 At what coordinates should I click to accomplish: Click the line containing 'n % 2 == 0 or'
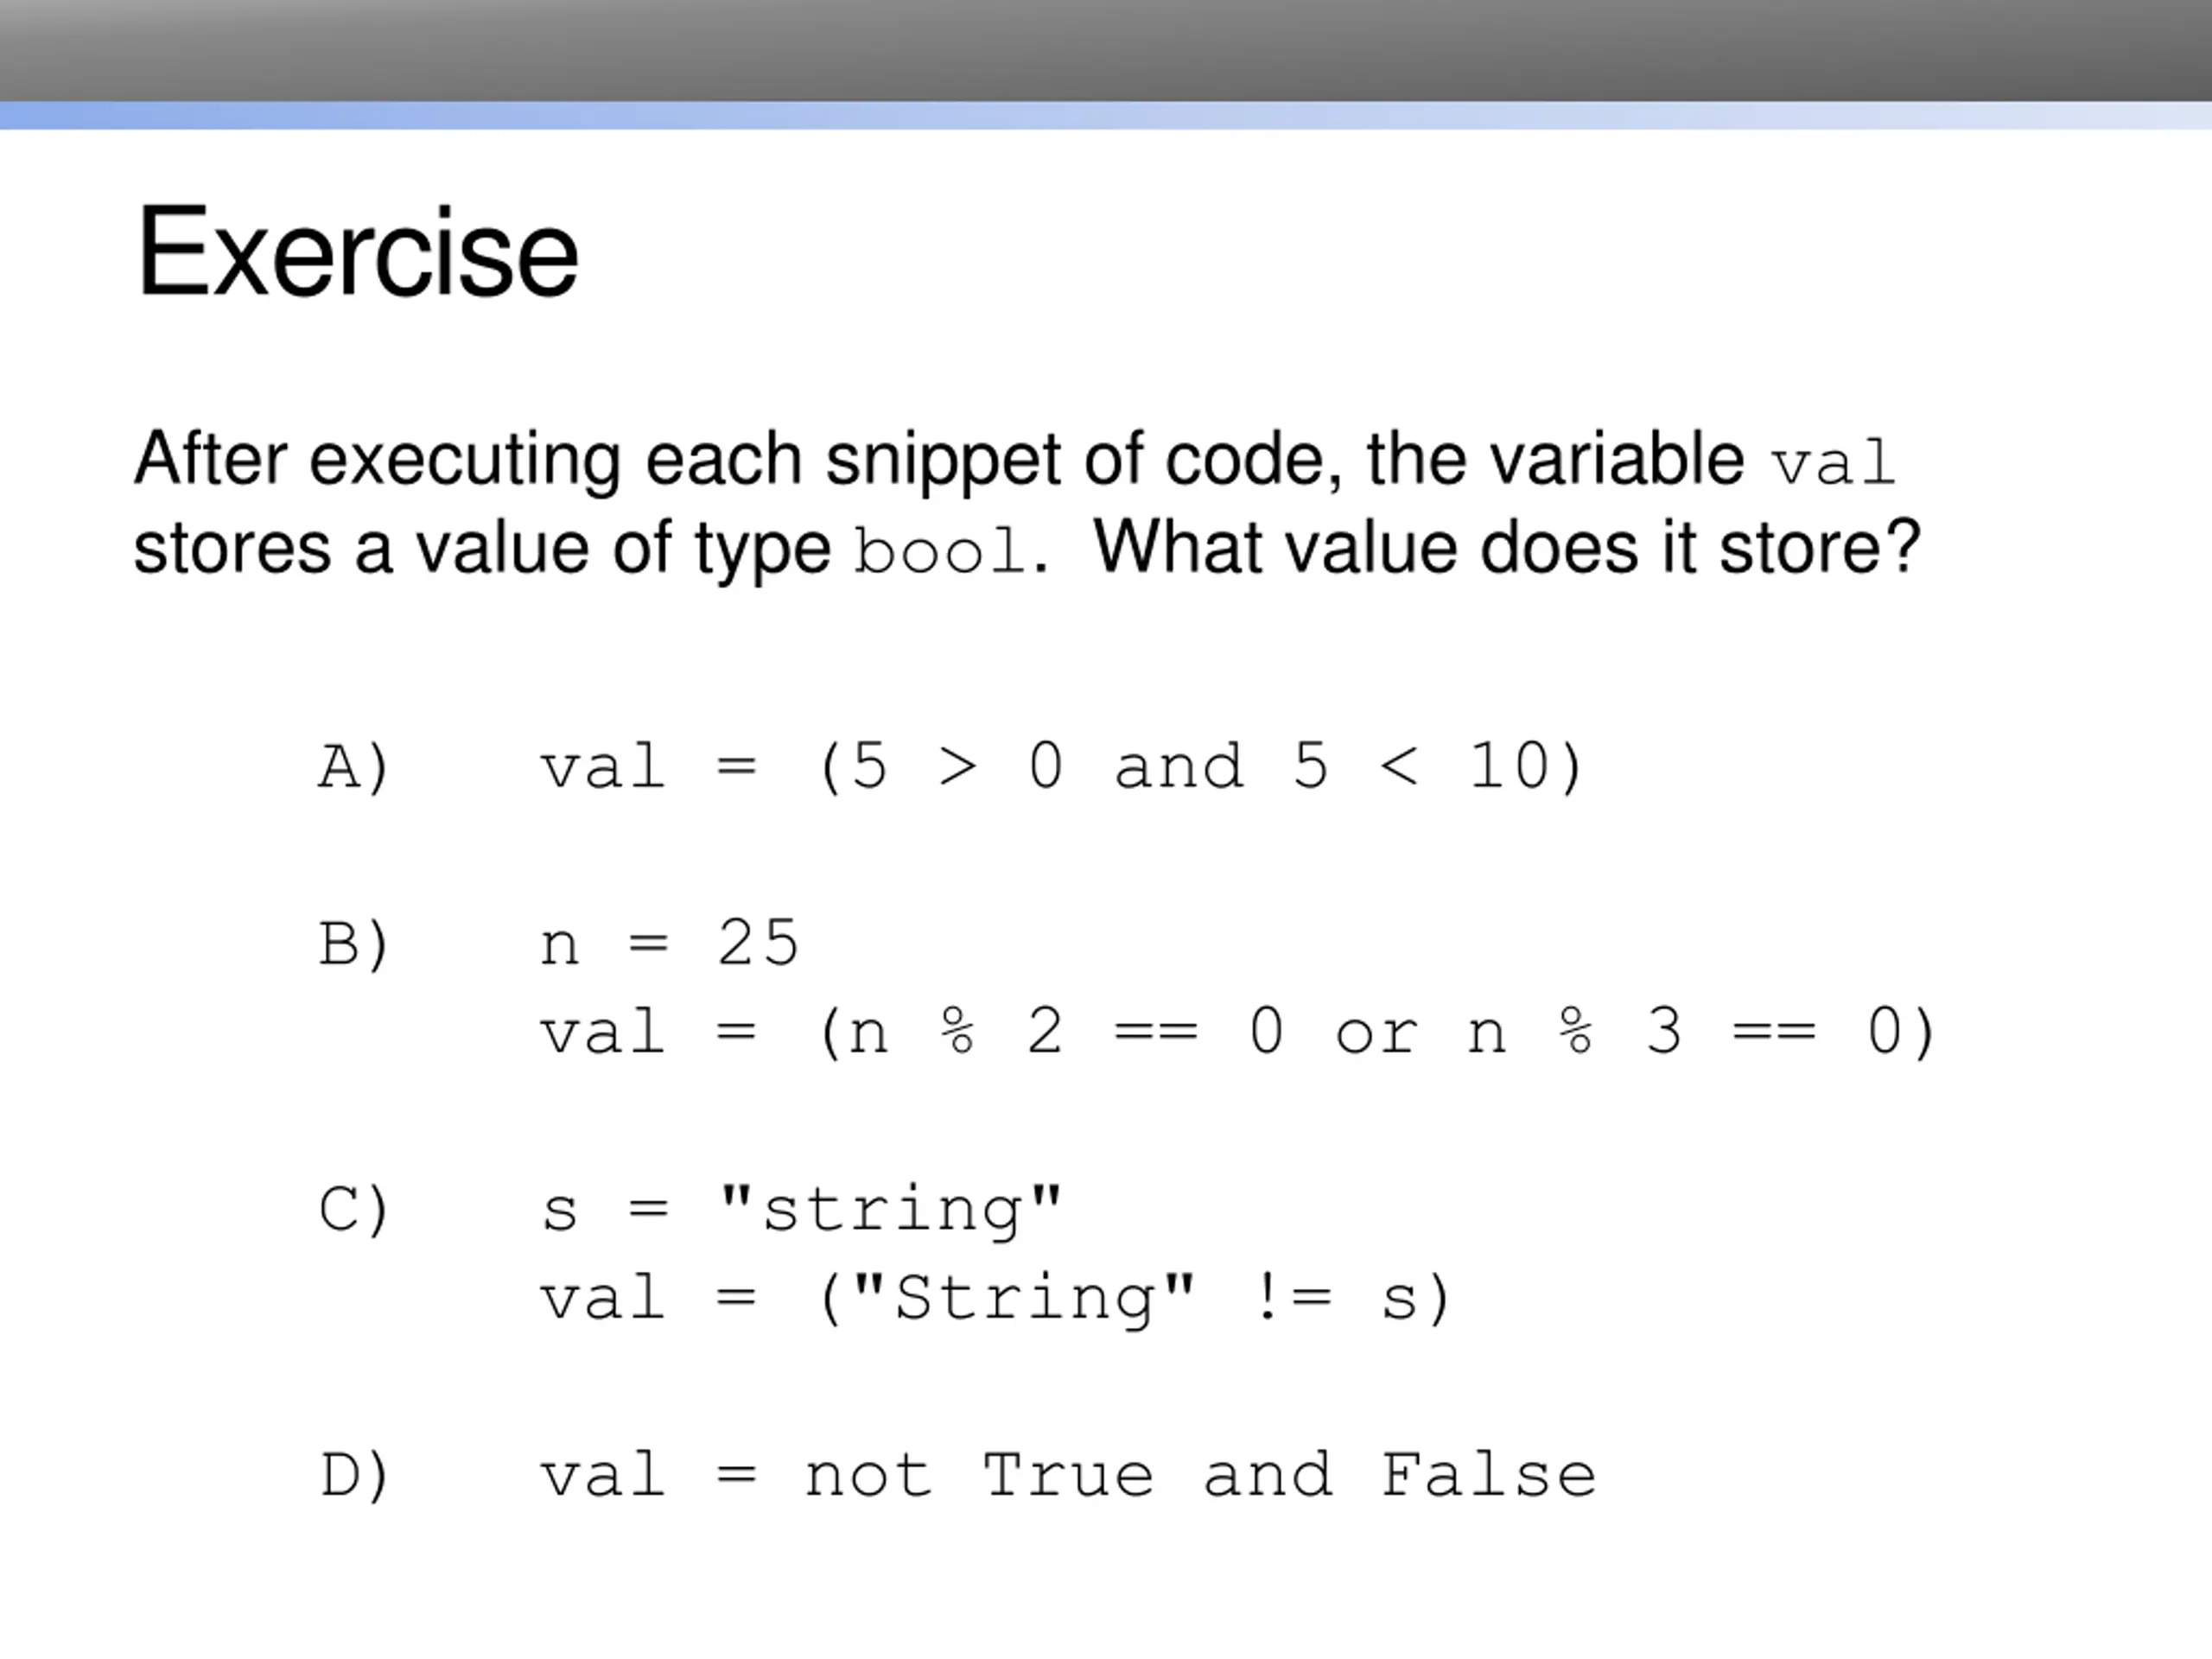(1239, 1033)
